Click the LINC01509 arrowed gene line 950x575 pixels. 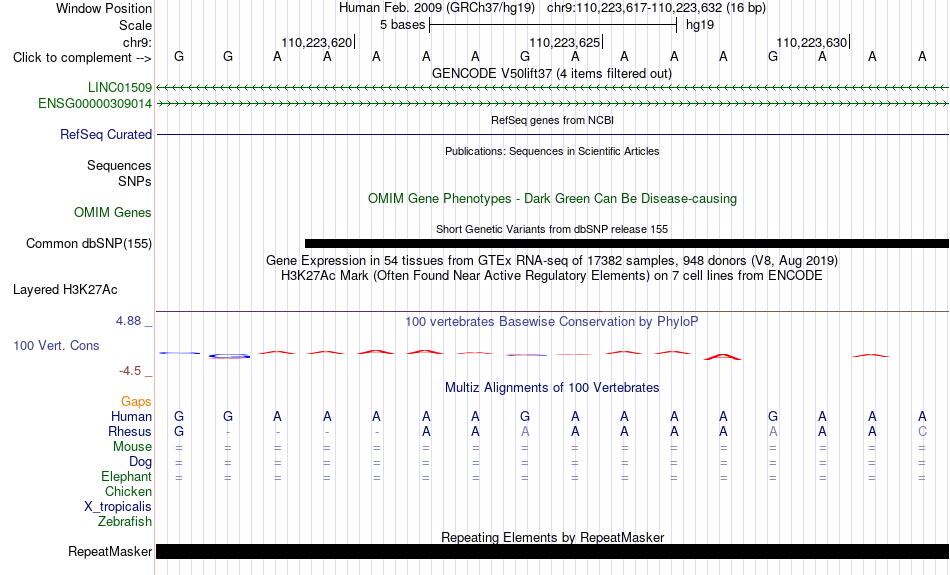(553, 88)
